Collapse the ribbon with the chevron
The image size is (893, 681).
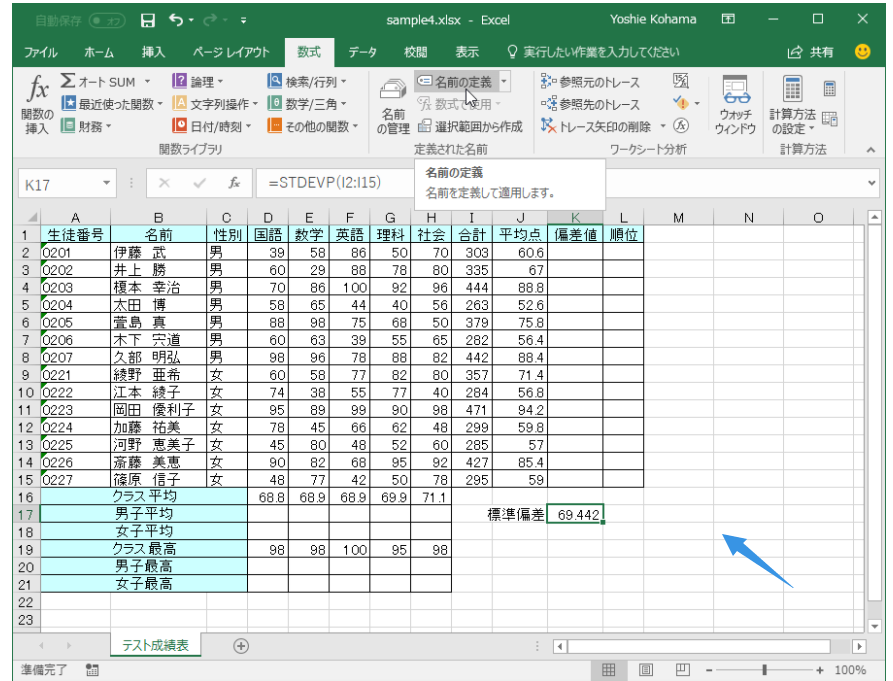871,150
